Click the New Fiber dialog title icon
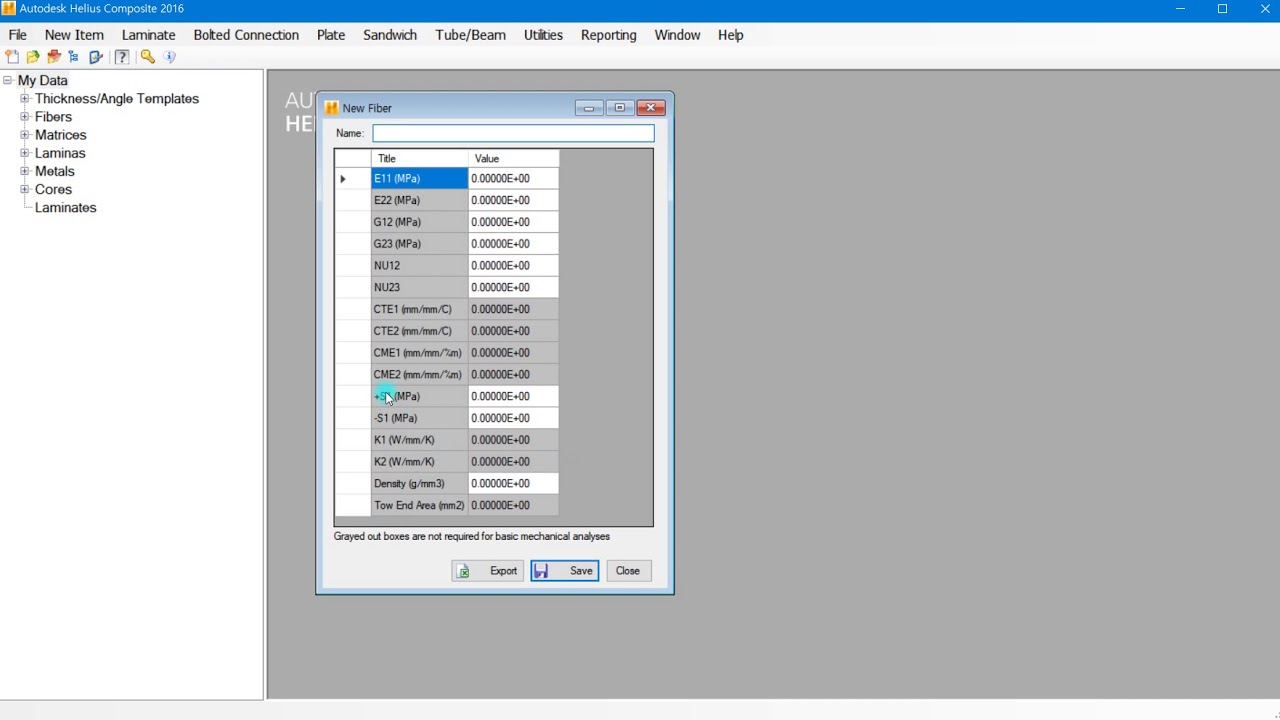The height and width of the screenshot is (720, 1280). pyautogui.click(x=331, y=108)
